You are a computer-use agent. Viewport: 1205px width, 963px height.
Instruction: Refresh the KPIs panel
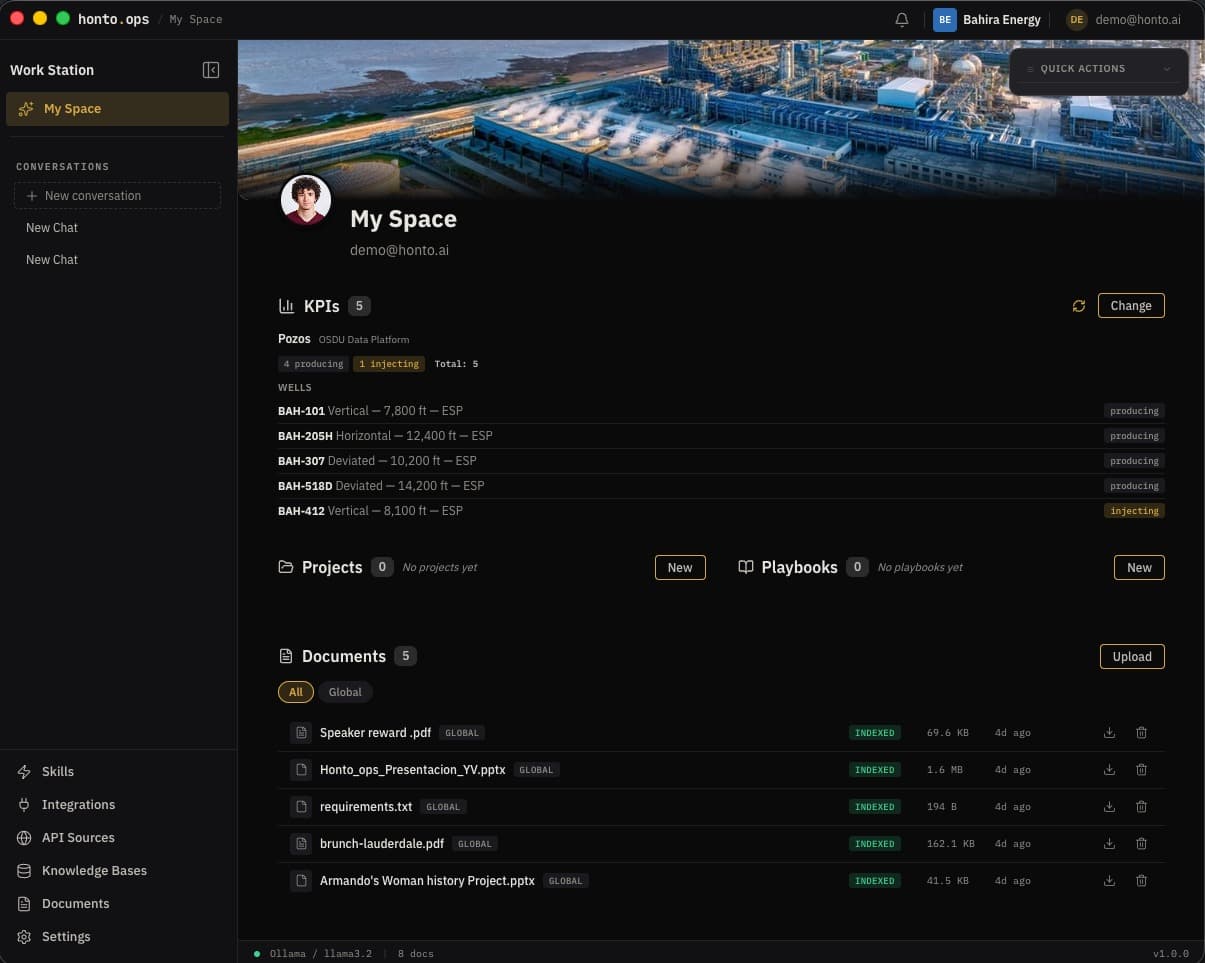pyautogui.click(x=1079, y=306)
